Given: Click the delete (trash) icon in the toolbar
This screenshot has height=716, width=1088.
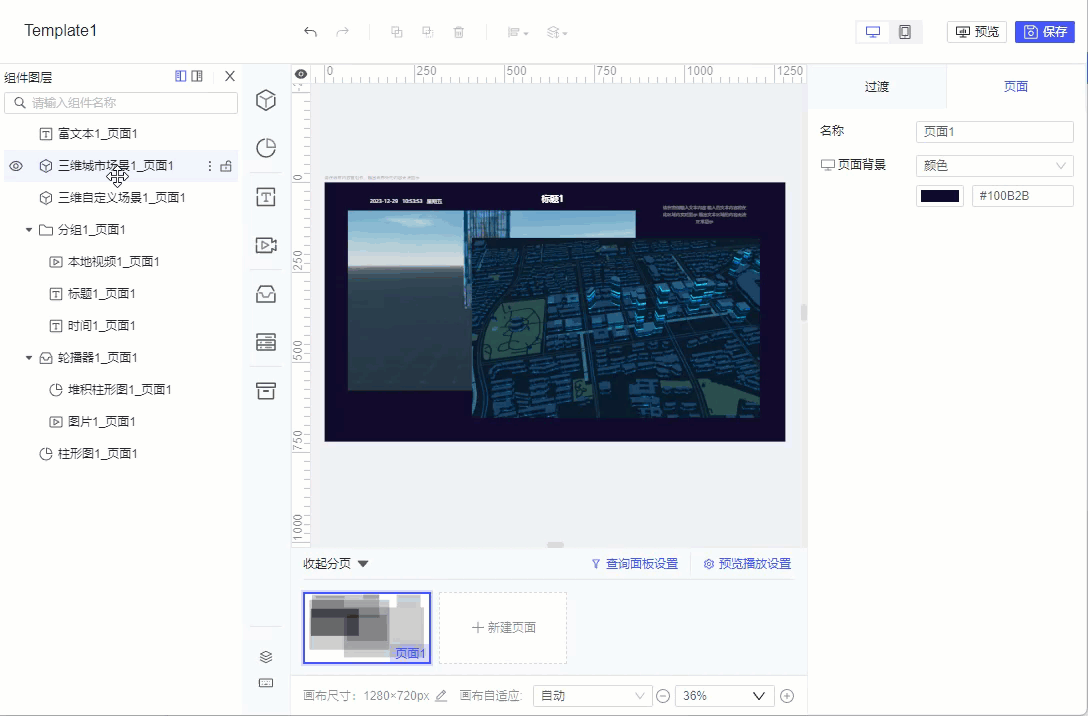Looking at the screenshot, I should pos(458,31).
